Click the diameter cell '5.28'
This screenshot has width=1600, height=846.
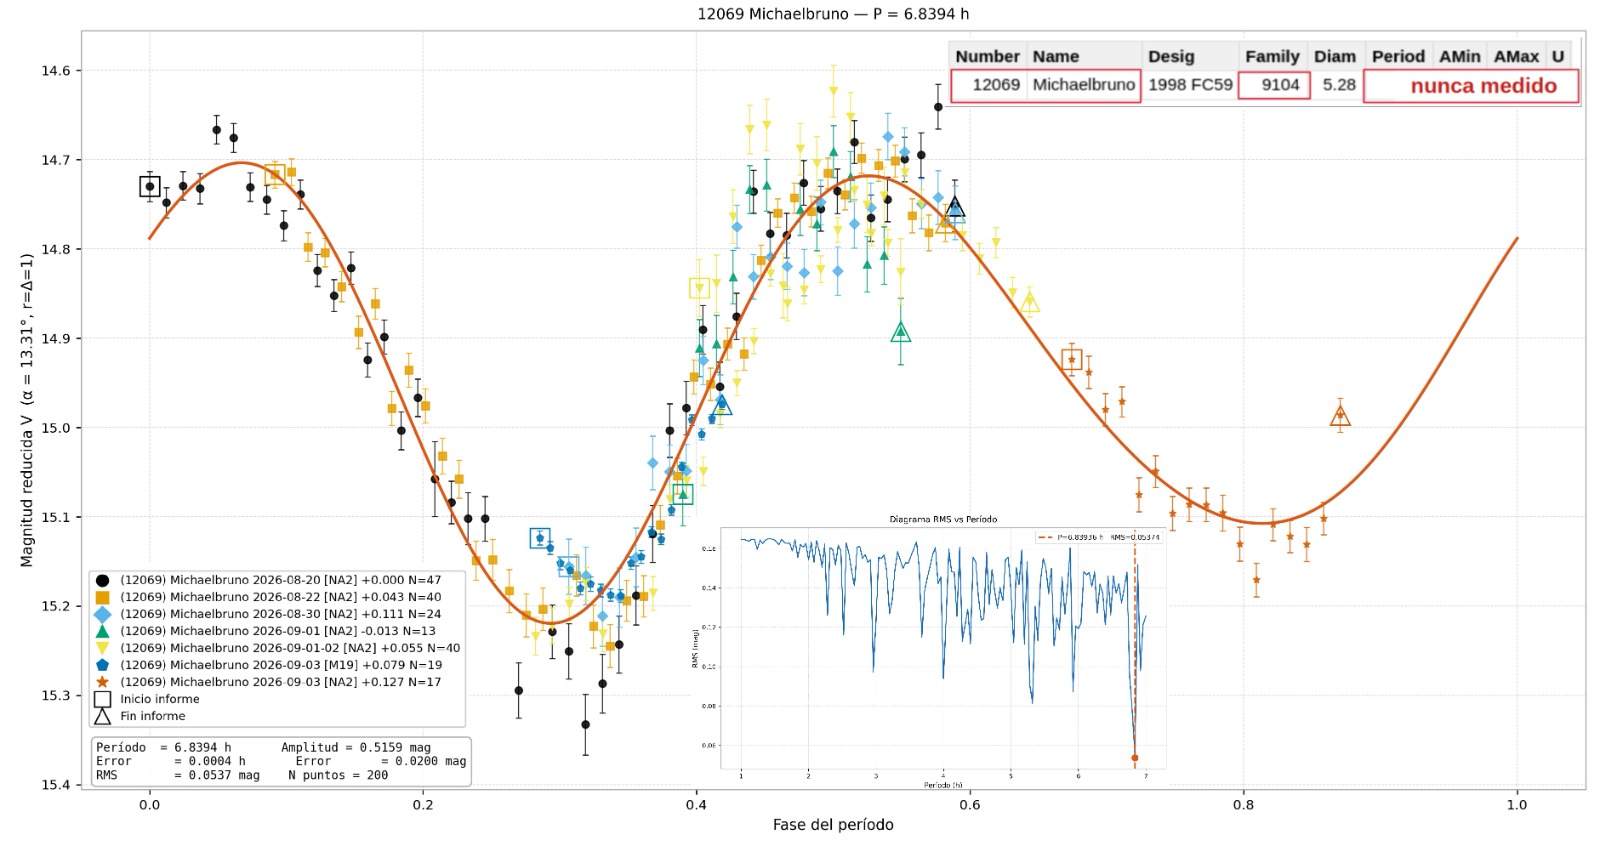pos(1339,85)
